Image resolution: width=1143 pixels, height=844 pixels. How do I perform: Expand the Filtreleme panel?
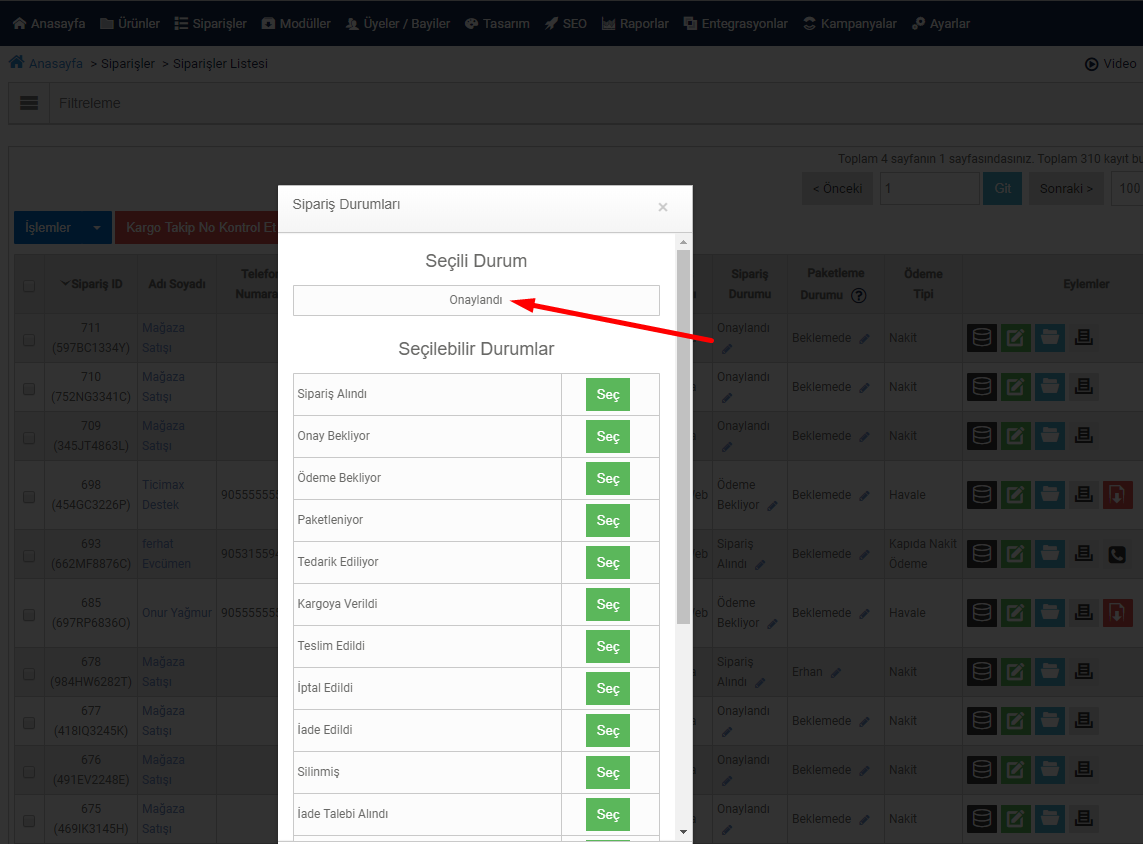(x=90, y=103)
